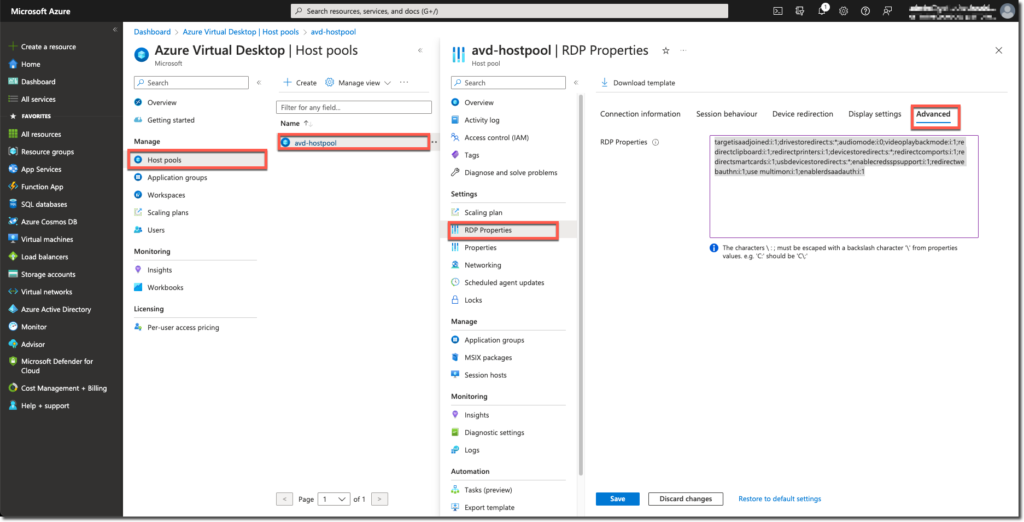Open Azure Cosmos DB in the sidebar
Screen dimensions: 1024x522
[x=48, y=221]
